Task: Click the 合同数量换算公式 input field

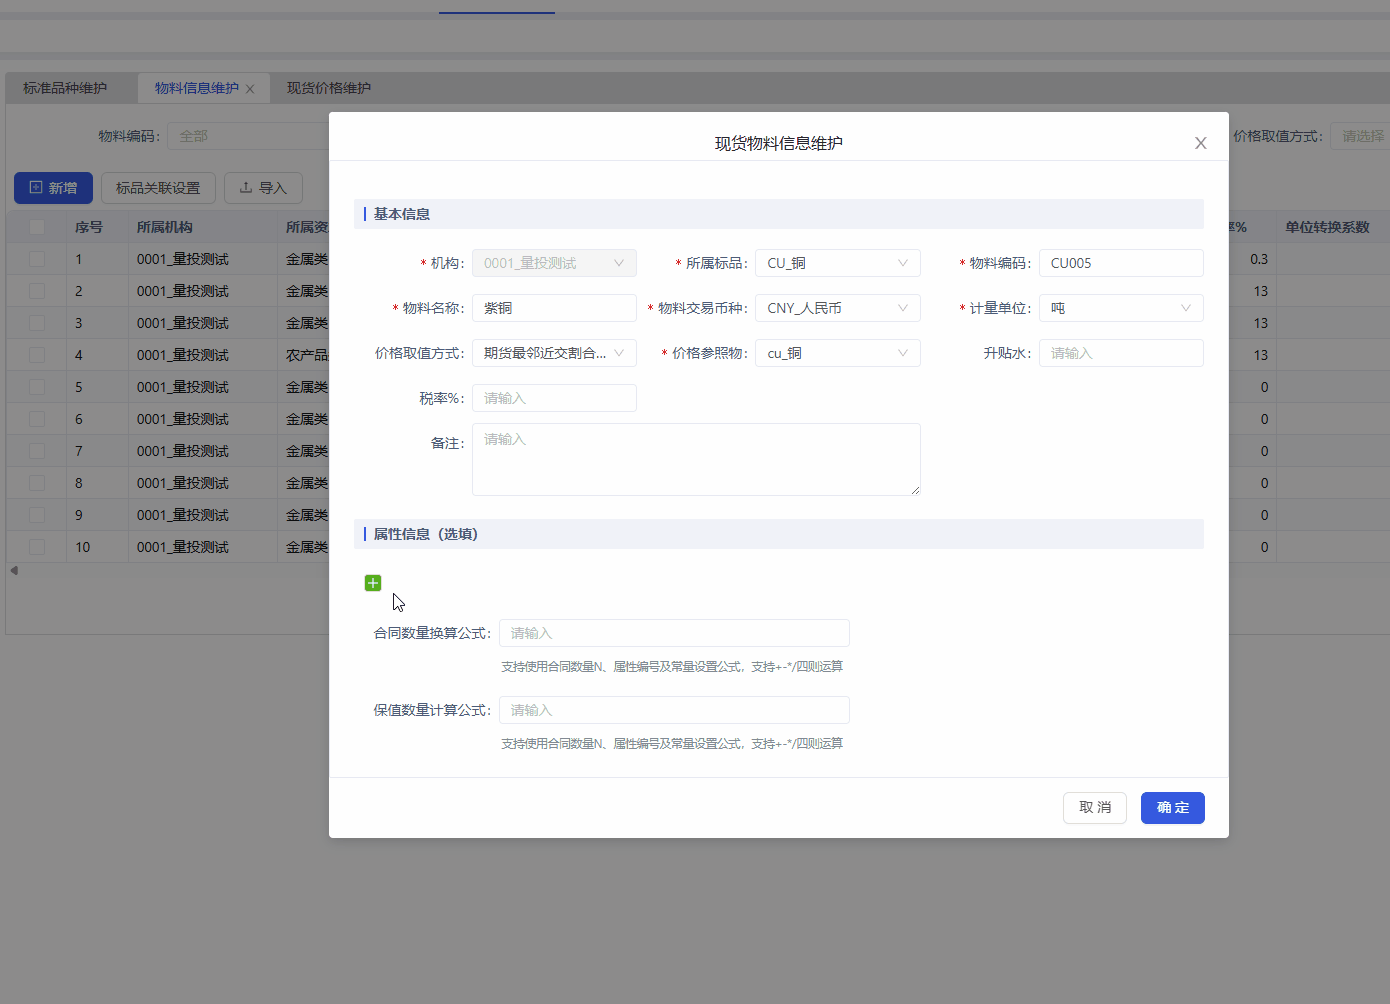Action: (674, 633)
